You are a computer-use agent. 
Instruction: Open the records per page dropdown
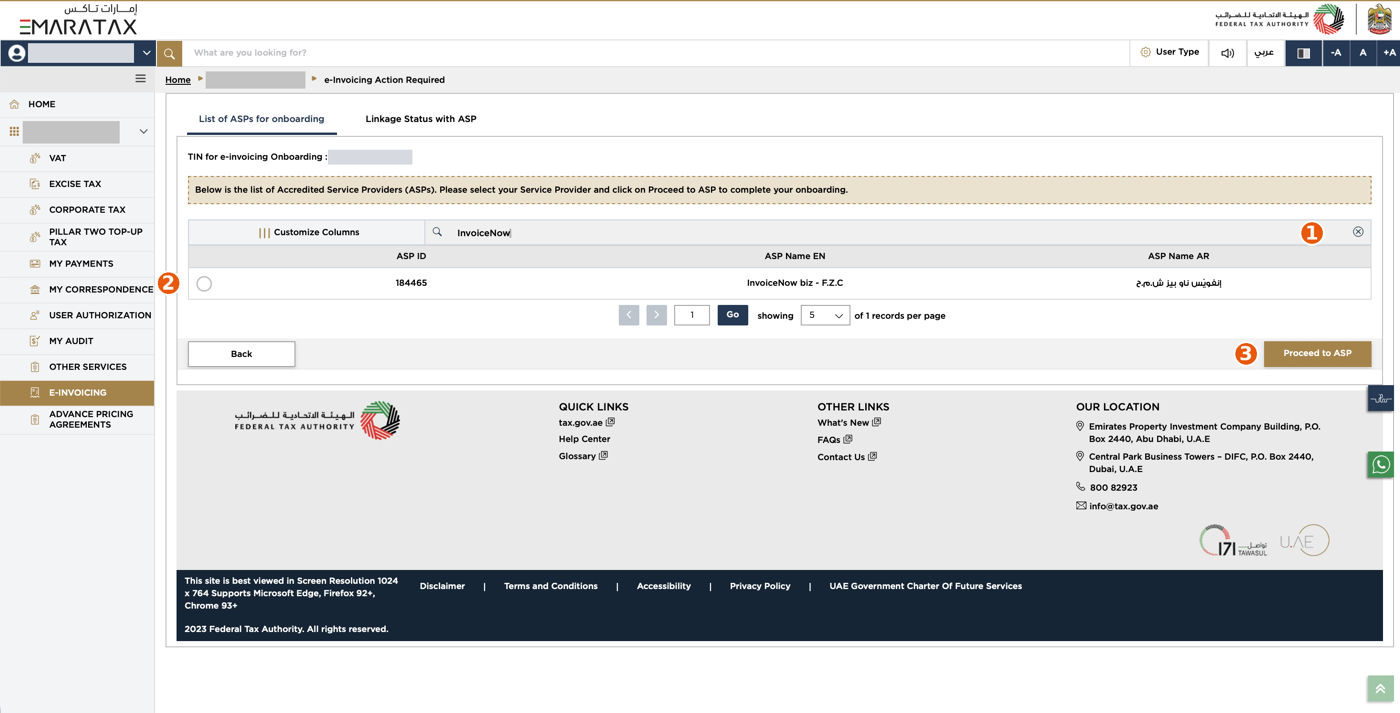tap(825, 315)
